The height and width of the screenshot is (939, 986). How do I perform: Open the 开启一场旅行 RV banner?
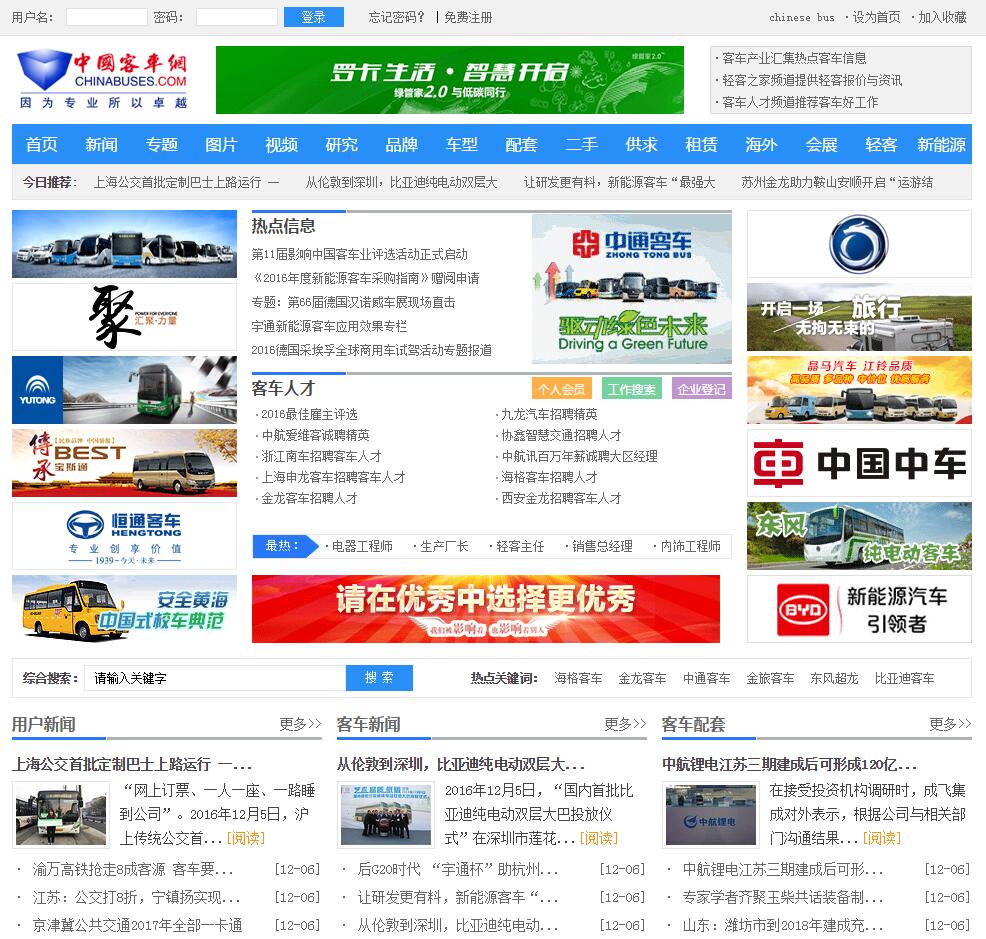[859, 317]
